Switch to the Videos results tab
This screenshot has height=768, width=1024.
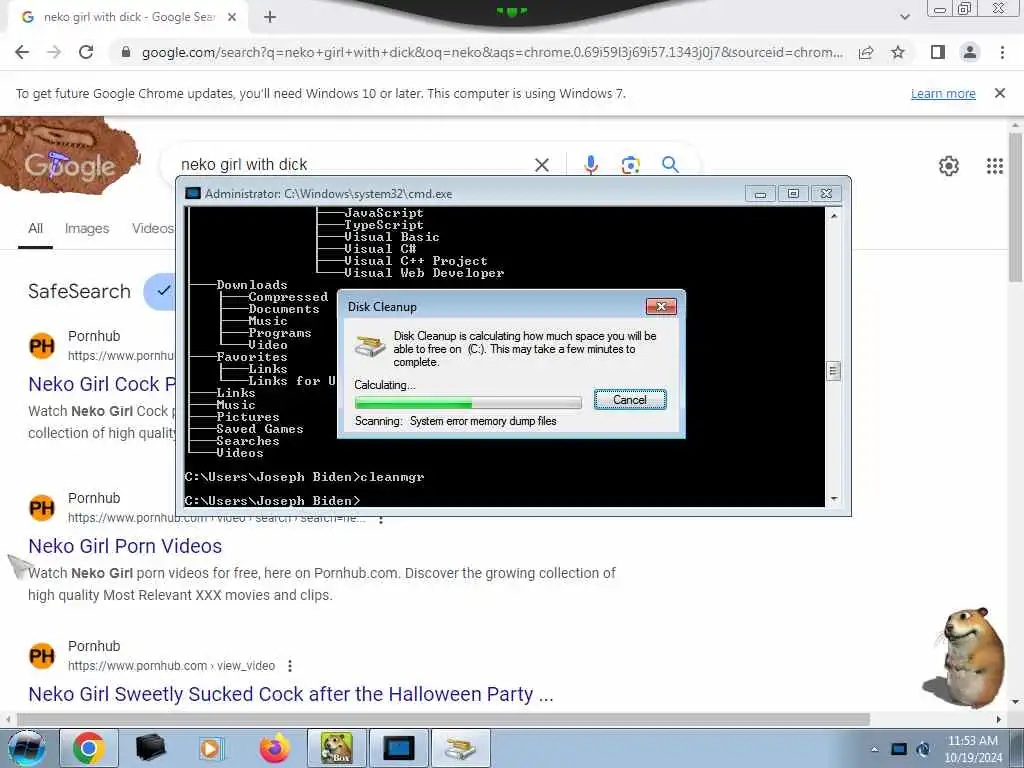tap(153, 229)
